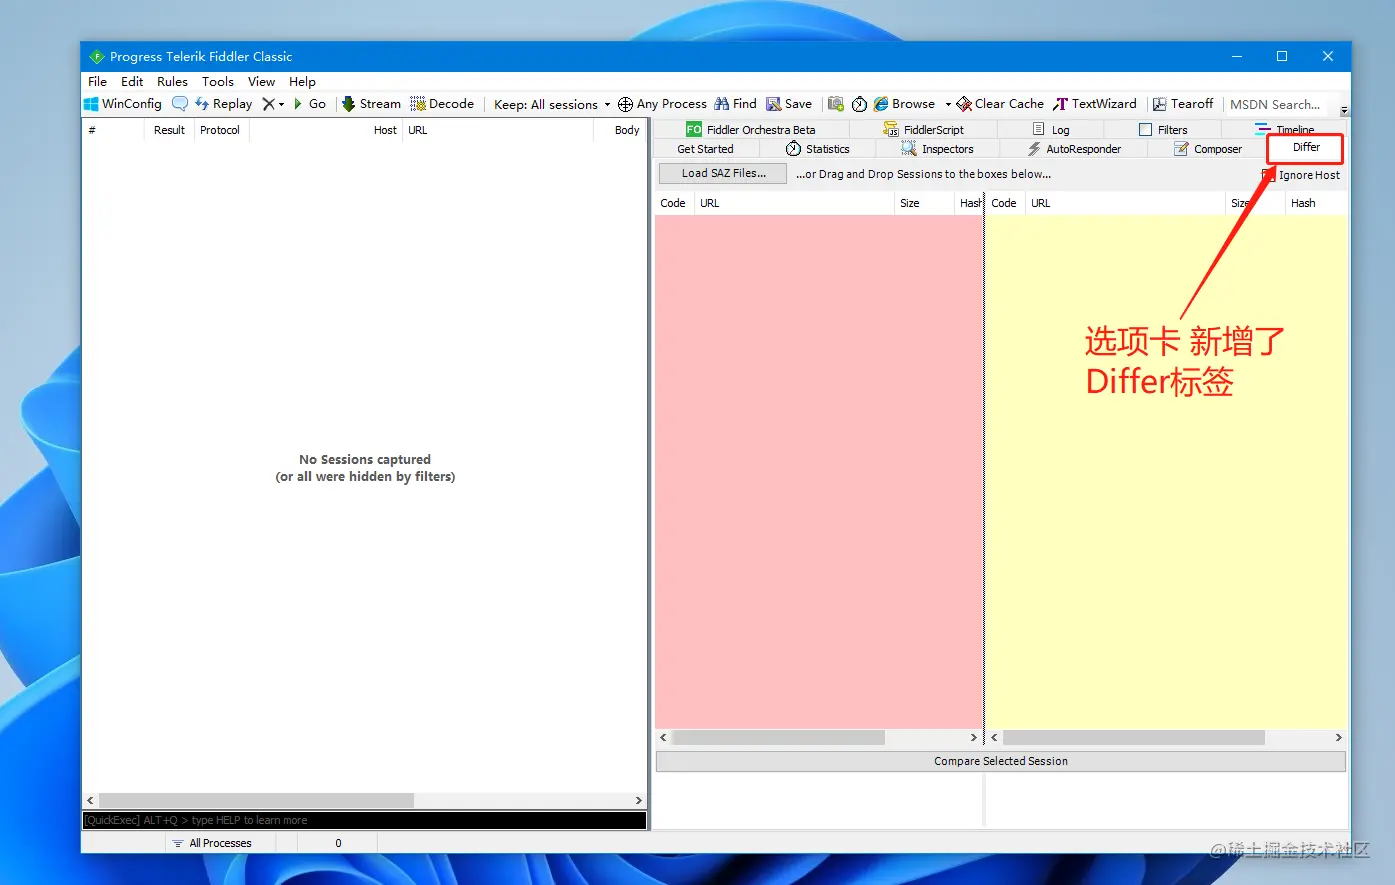This screenshot has width=1395, height=885.
Task: Click the Browse Internet Explorer icon
Action: pyautogui.click(x=881, y=104)
